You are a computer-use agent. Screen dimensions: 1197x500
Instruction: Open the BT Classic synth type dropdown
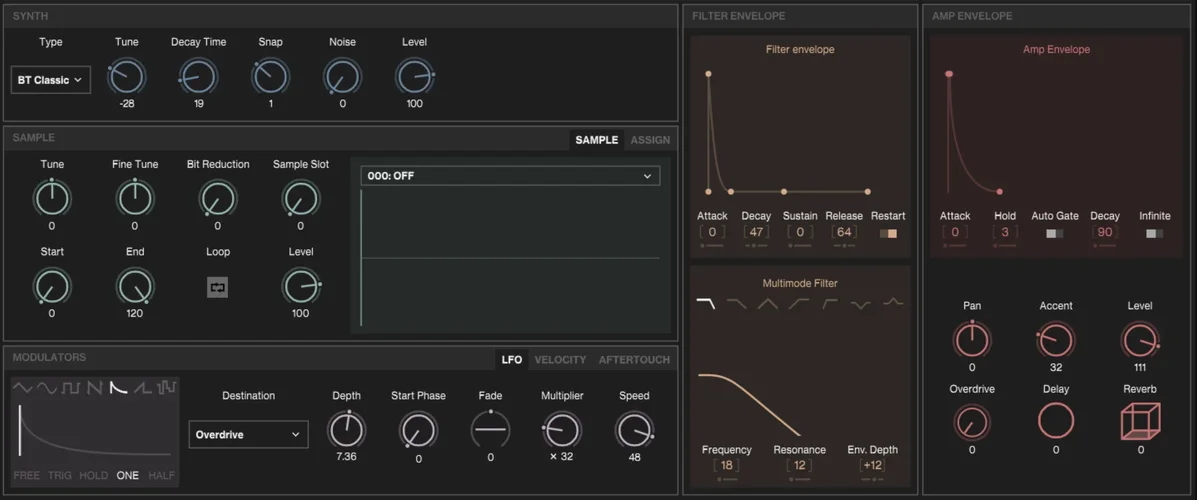pos(50,80)
